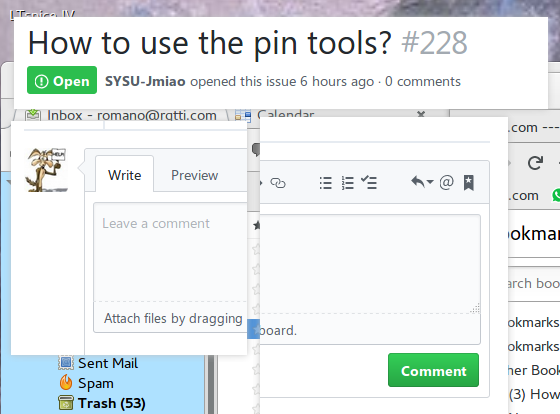
Task: Mention a user with the @ icon
Action: point(446,182)
